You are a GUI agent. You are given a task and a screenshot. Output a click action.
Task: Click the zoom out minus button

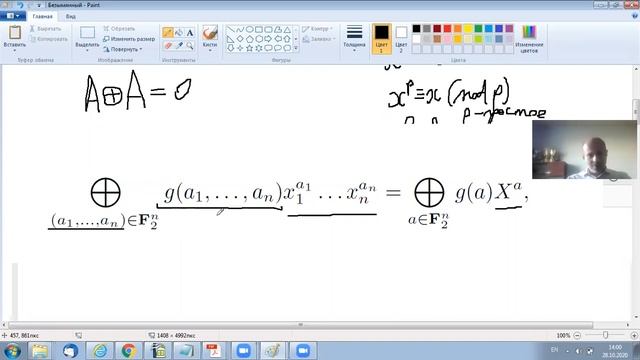point(577,336)
